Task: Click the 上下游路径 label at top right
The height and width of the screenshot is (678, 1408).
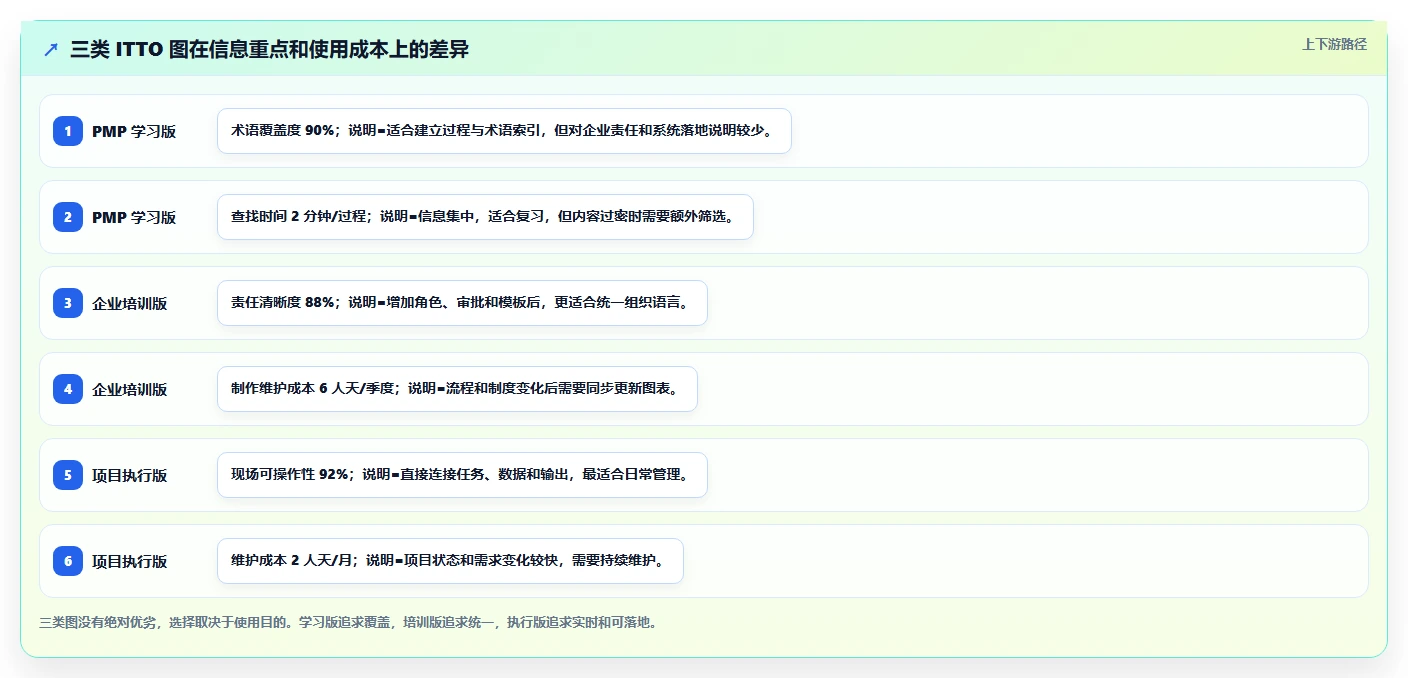Action: [1334, 44]
